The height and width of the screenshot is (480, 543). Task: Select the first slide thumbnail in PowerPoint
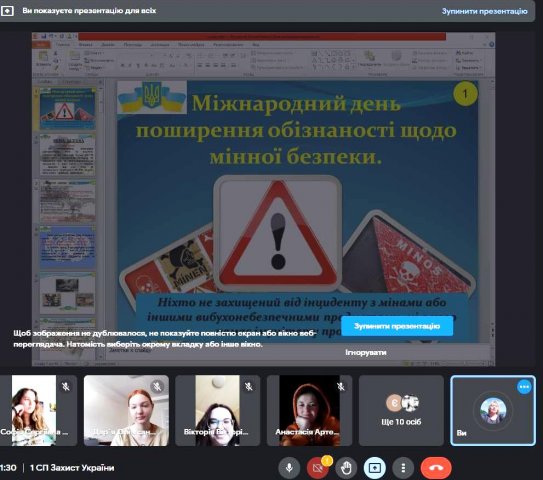[x=67, y=108]
